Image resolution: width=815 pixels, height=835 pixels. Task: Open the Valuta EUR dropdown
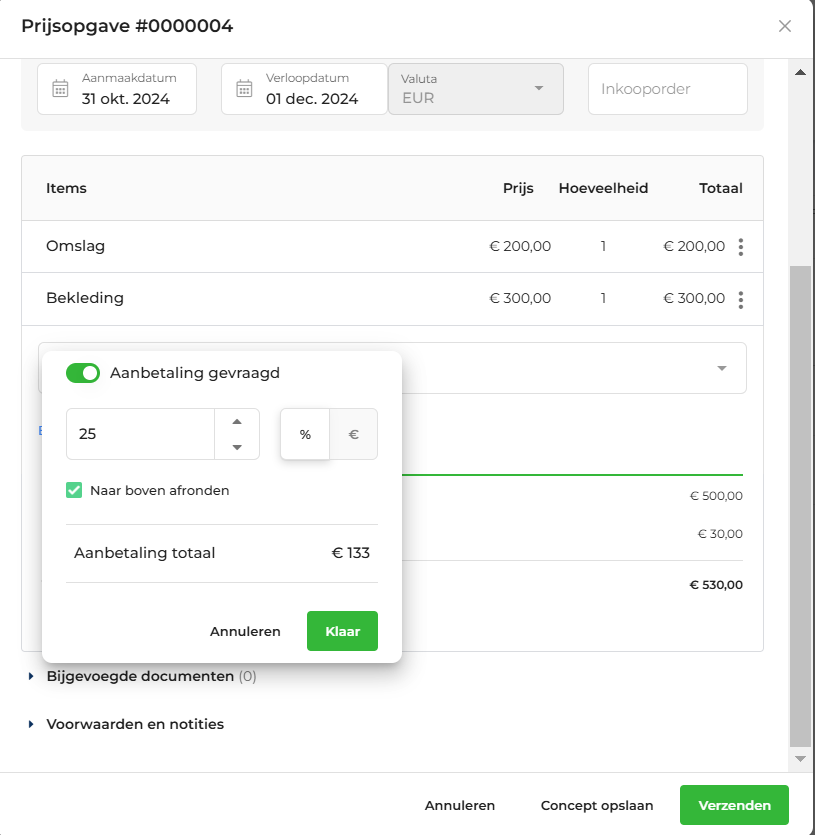(476, 89)
